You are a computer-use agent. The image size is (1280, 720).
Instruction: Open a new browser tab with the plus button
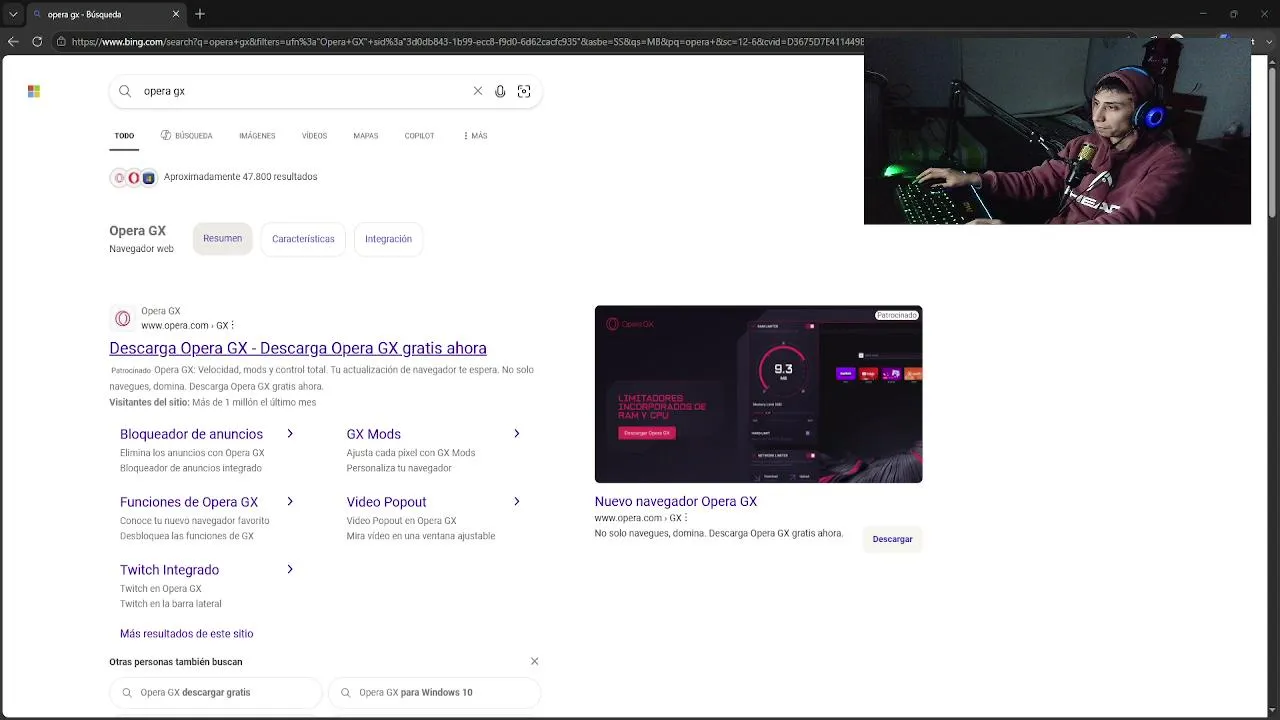point(200,14)
